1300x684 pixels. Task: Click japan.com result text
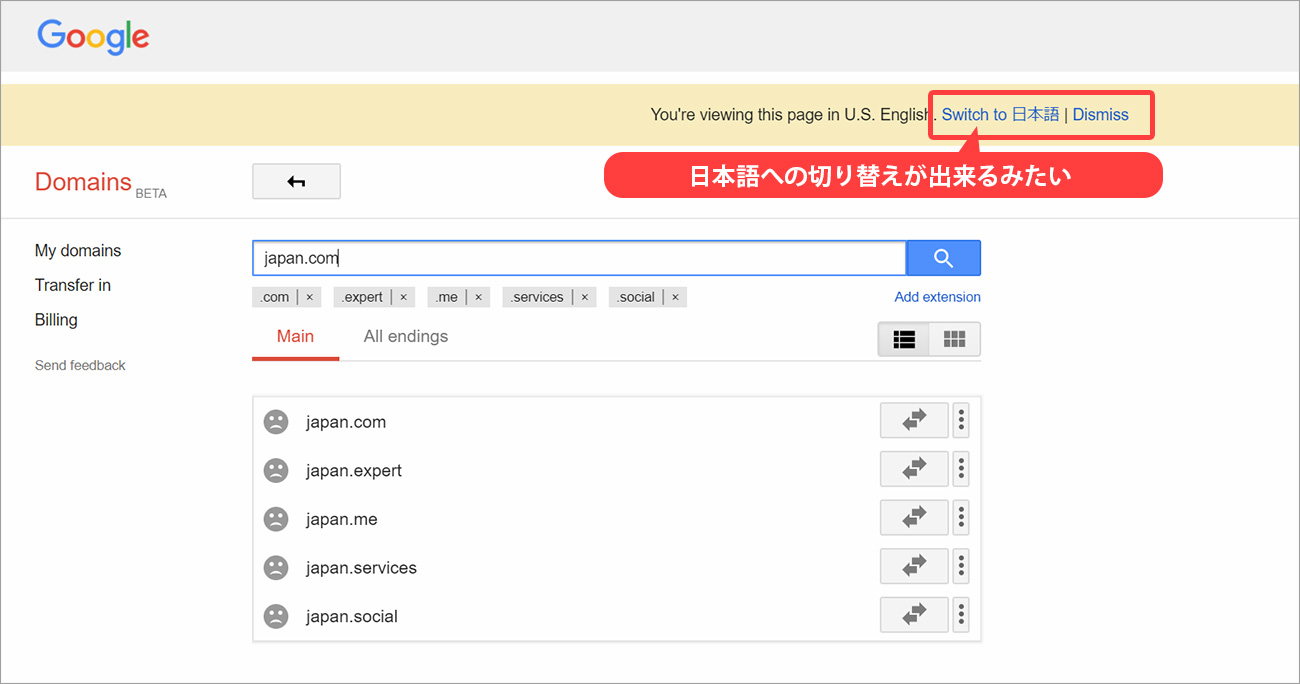tap(346, 422)
